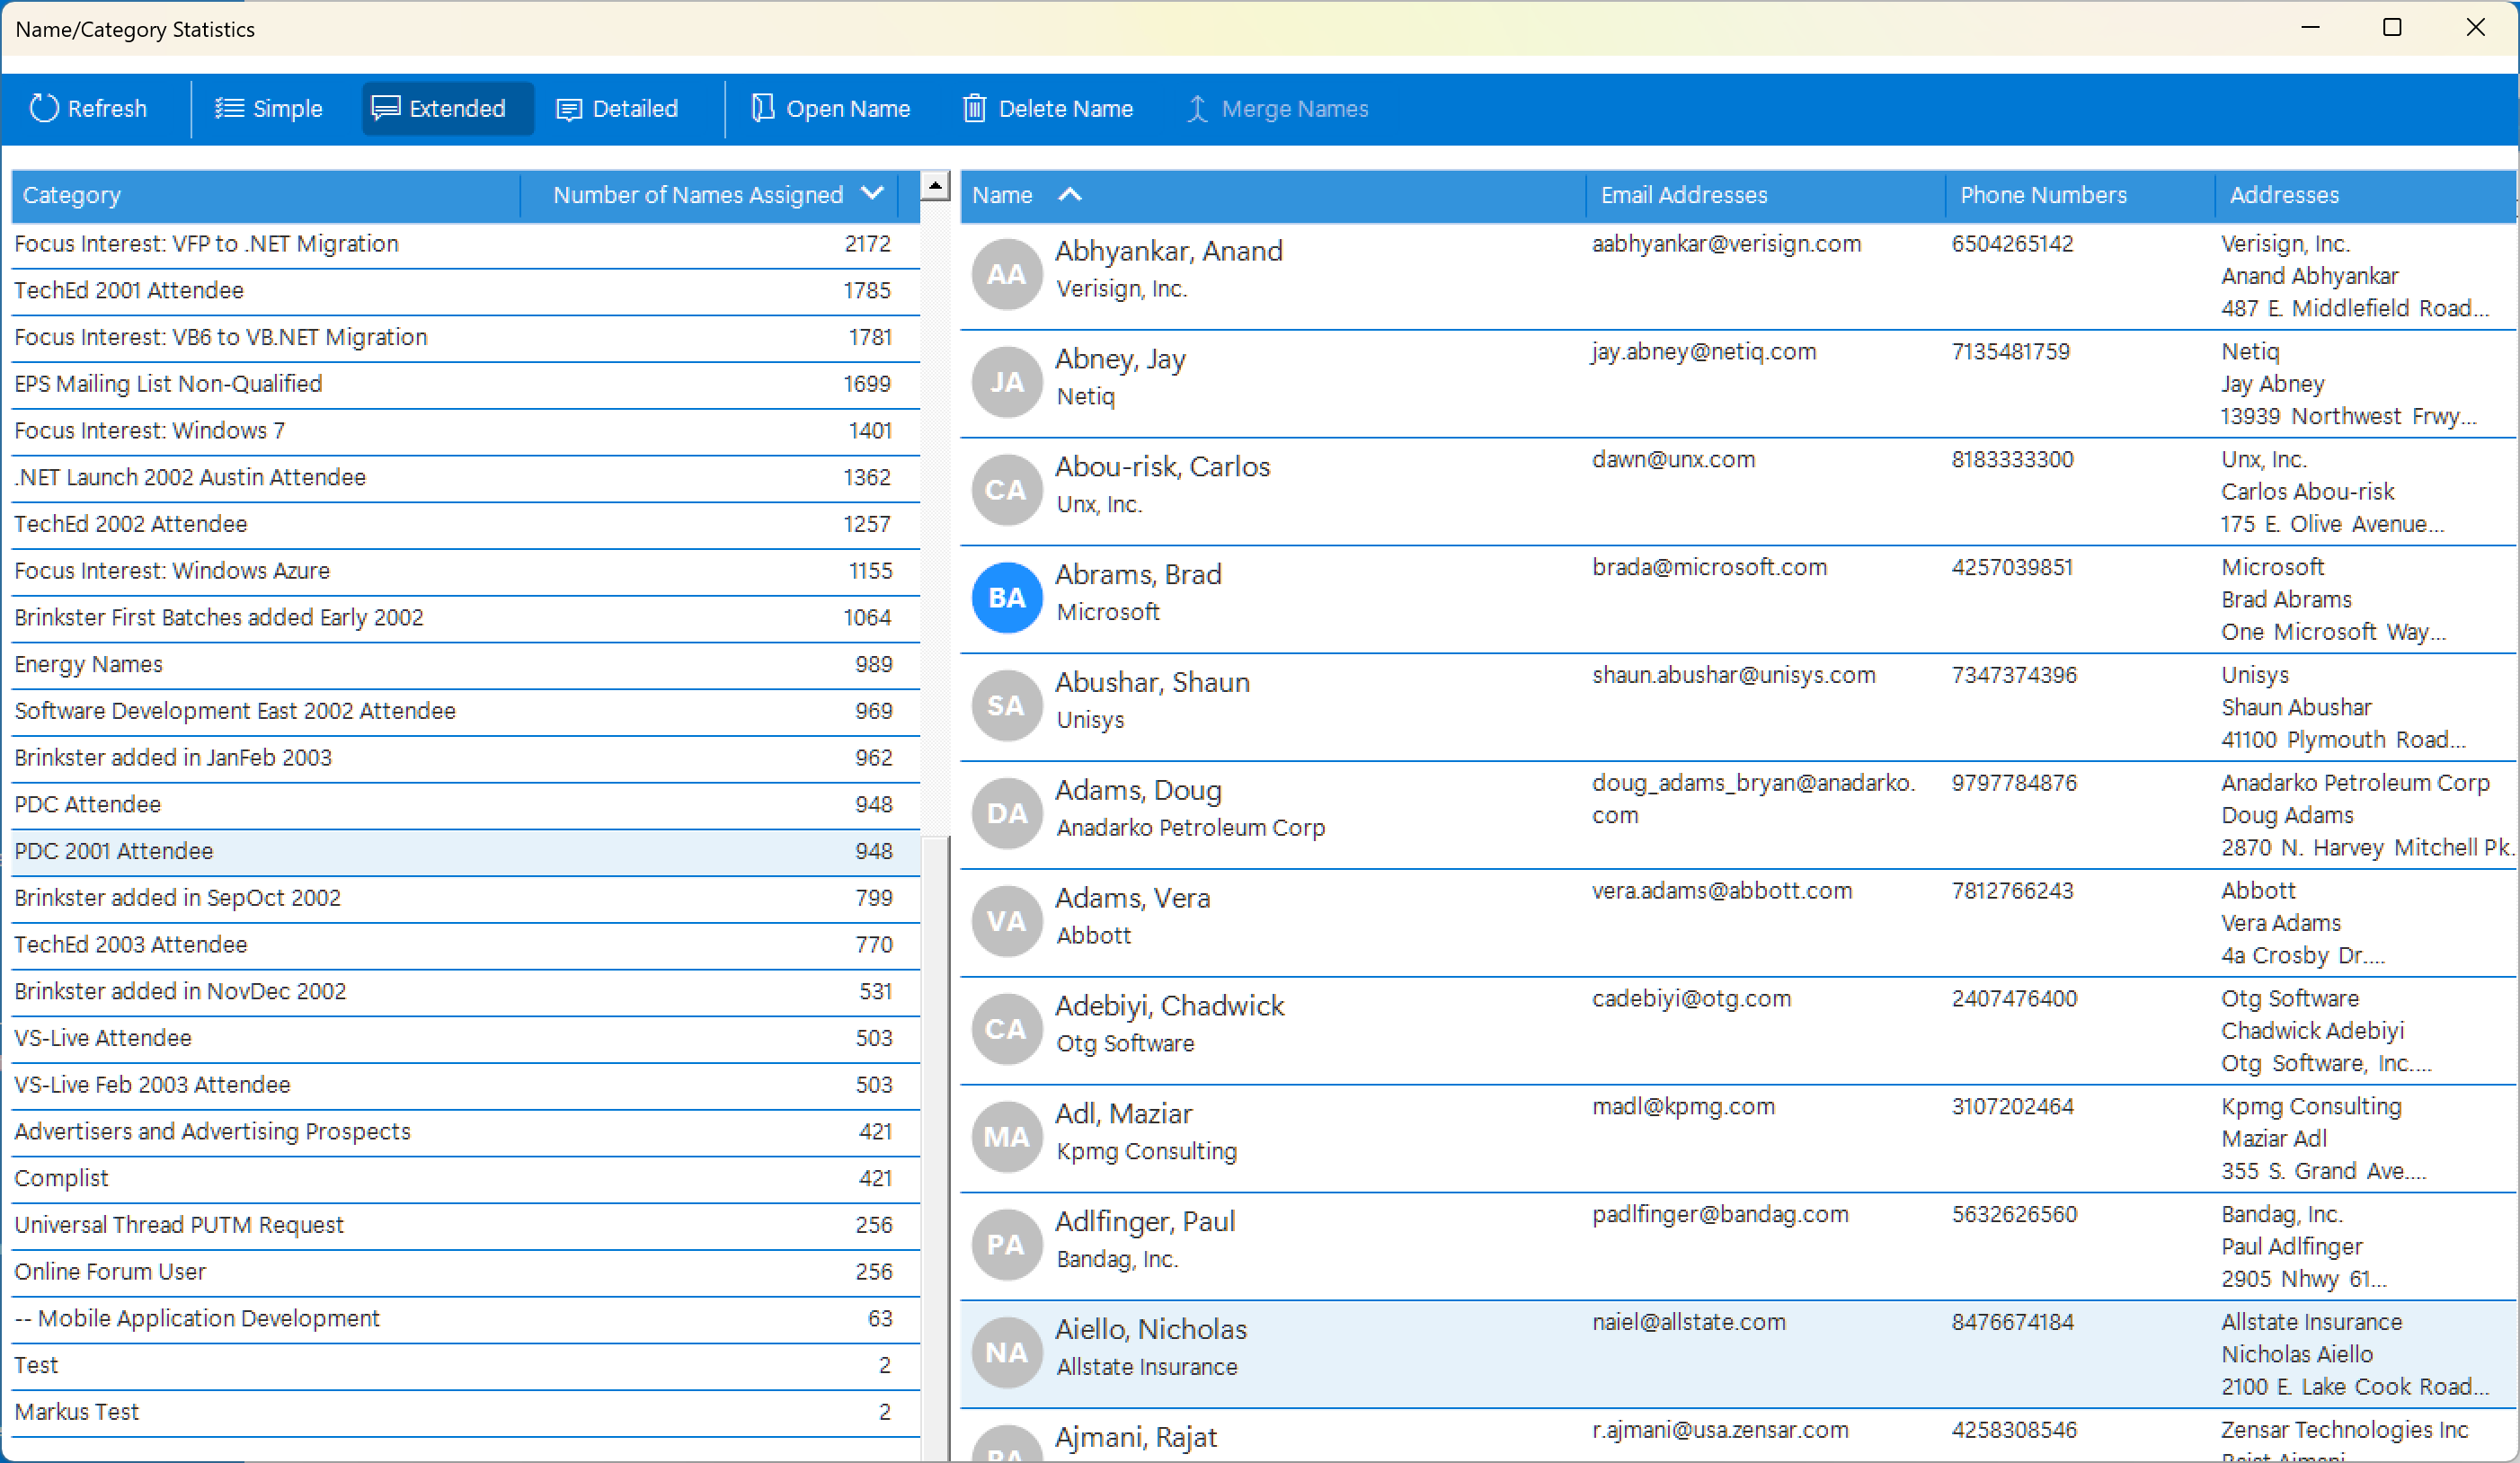Select the 'PDC 2001 Attendee' category row

[x=465, y=852]
